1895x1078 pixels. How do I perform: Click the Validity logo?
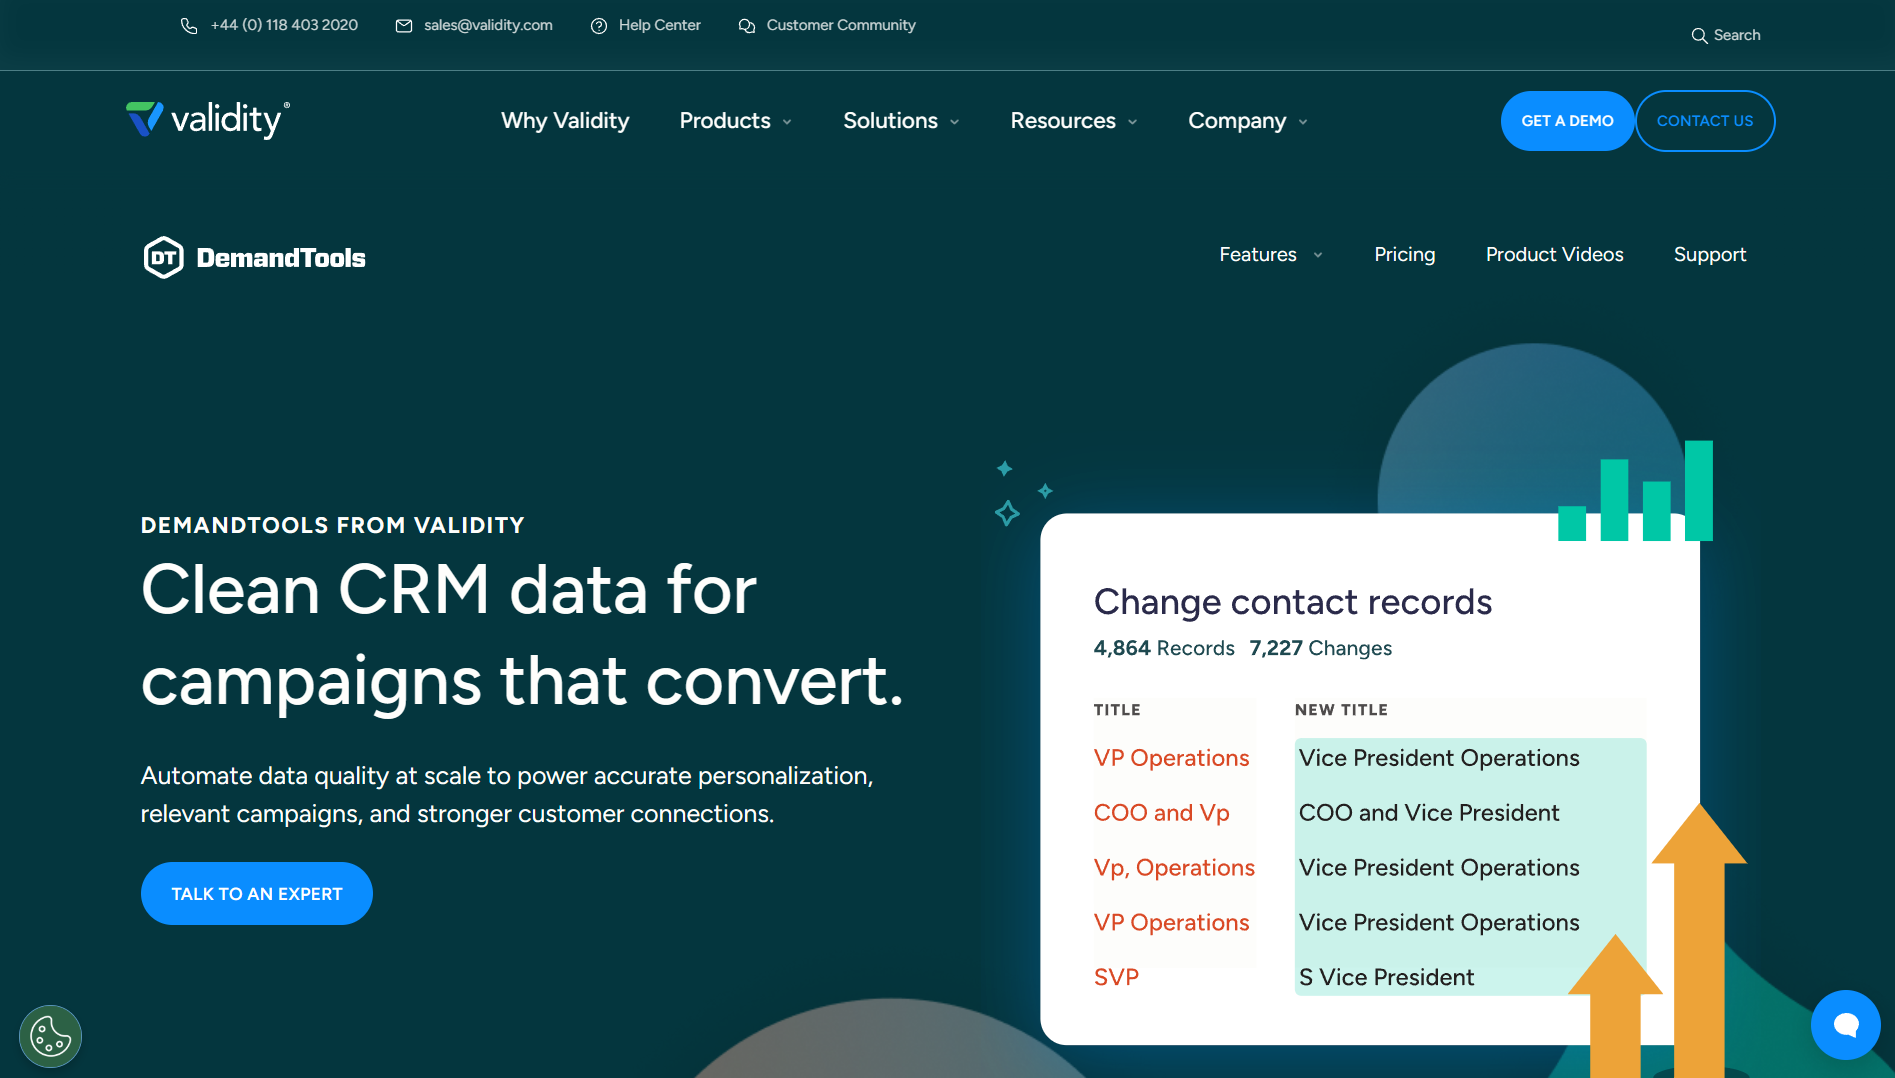point(208,120)
